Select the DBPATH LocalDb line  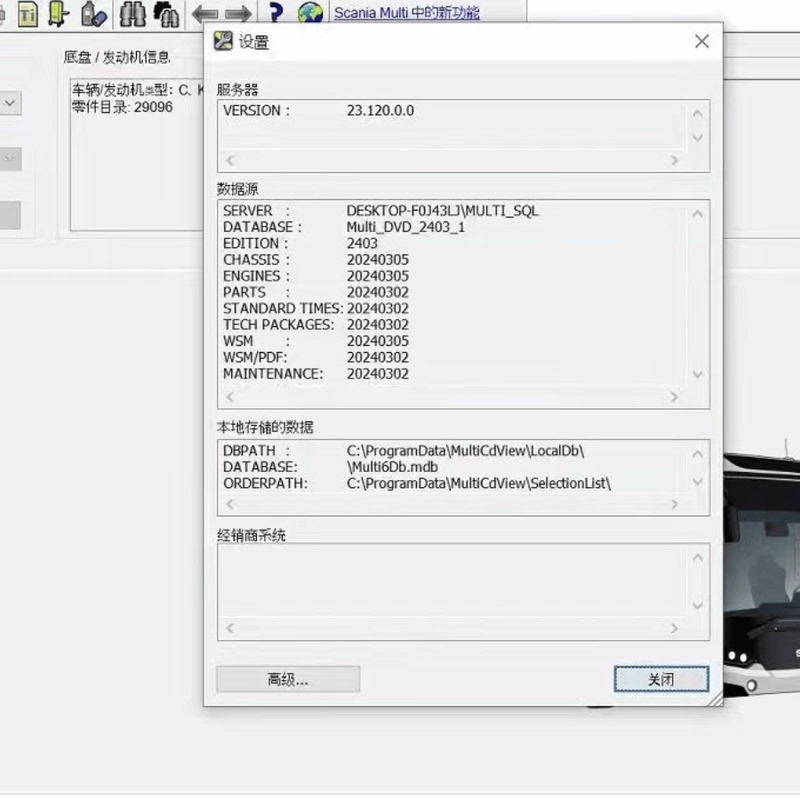(404, 451)
